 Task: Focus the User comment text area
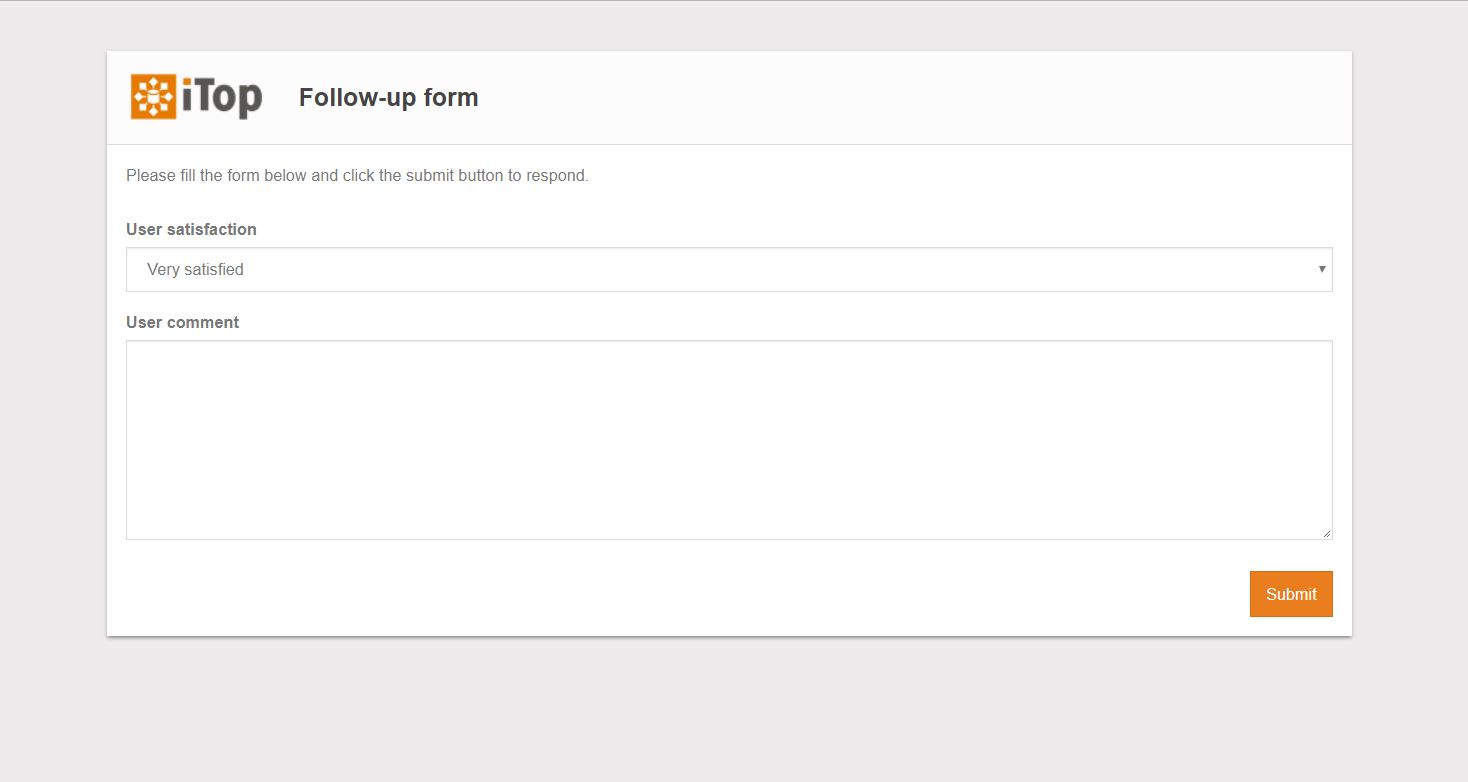pyautogui.click(x=728, y=440)
